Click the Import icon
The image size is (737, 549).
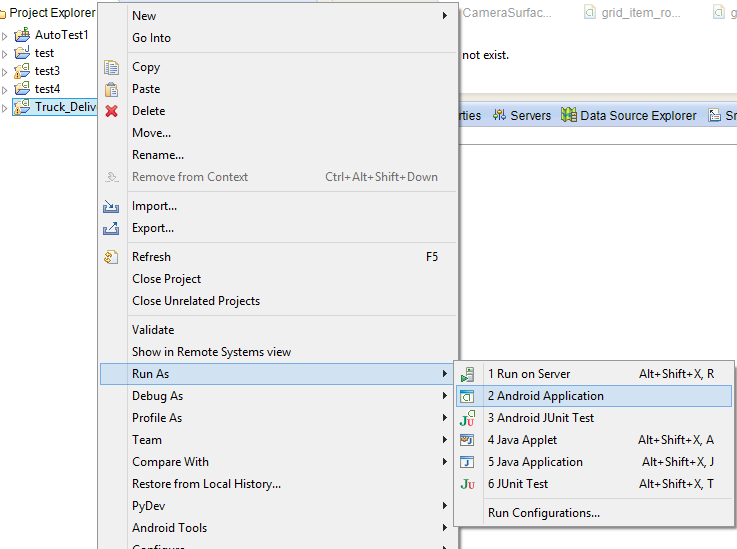point(112,206)
